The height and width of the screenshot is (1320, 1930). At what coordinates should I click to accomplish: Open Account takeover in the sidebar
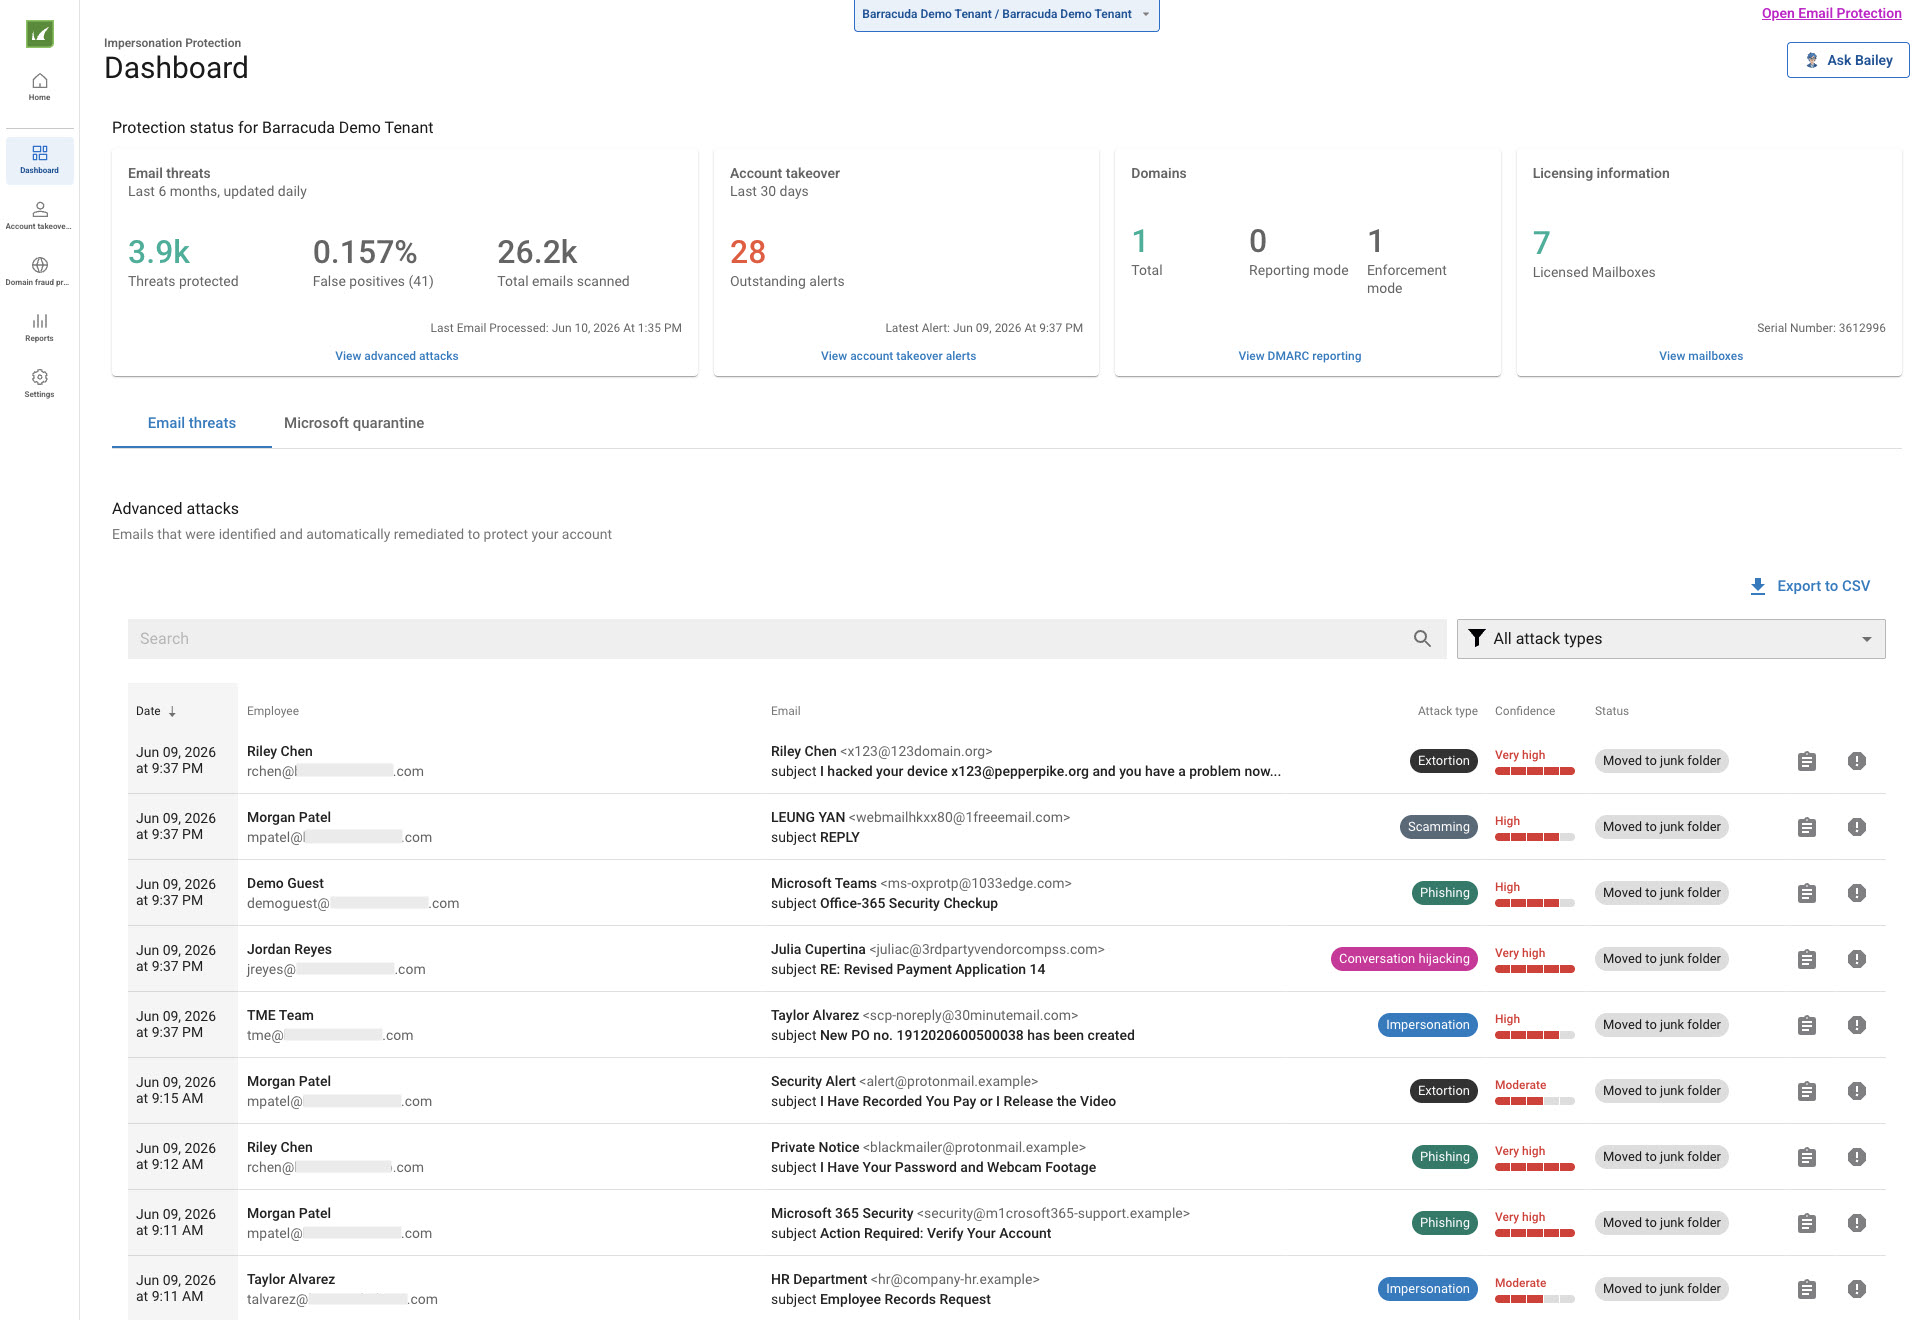pyautogui.click(x=39, y=216)
